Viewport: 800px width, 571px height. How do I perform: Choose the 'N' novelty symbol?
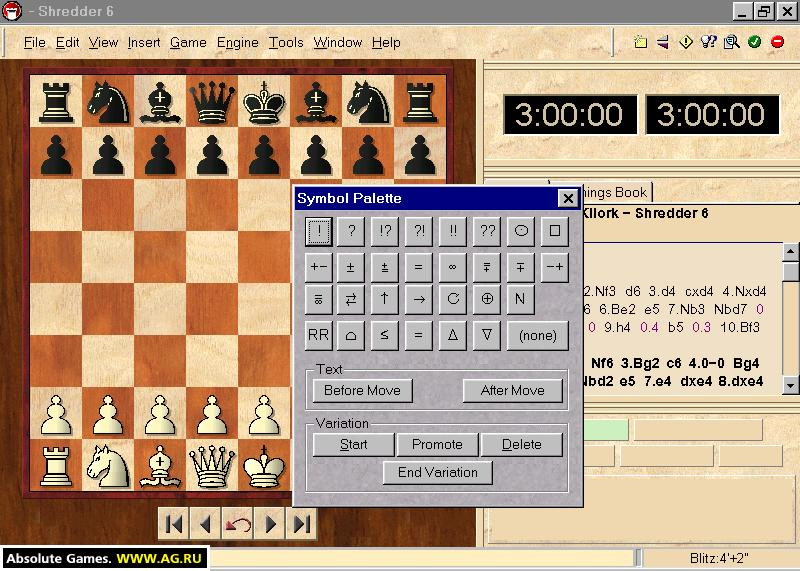[521, 300]
